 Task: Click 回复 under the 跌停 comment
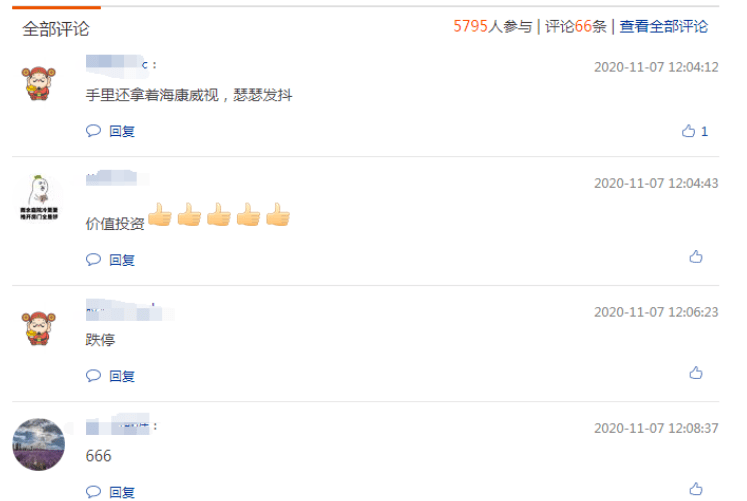coord(122,376)
